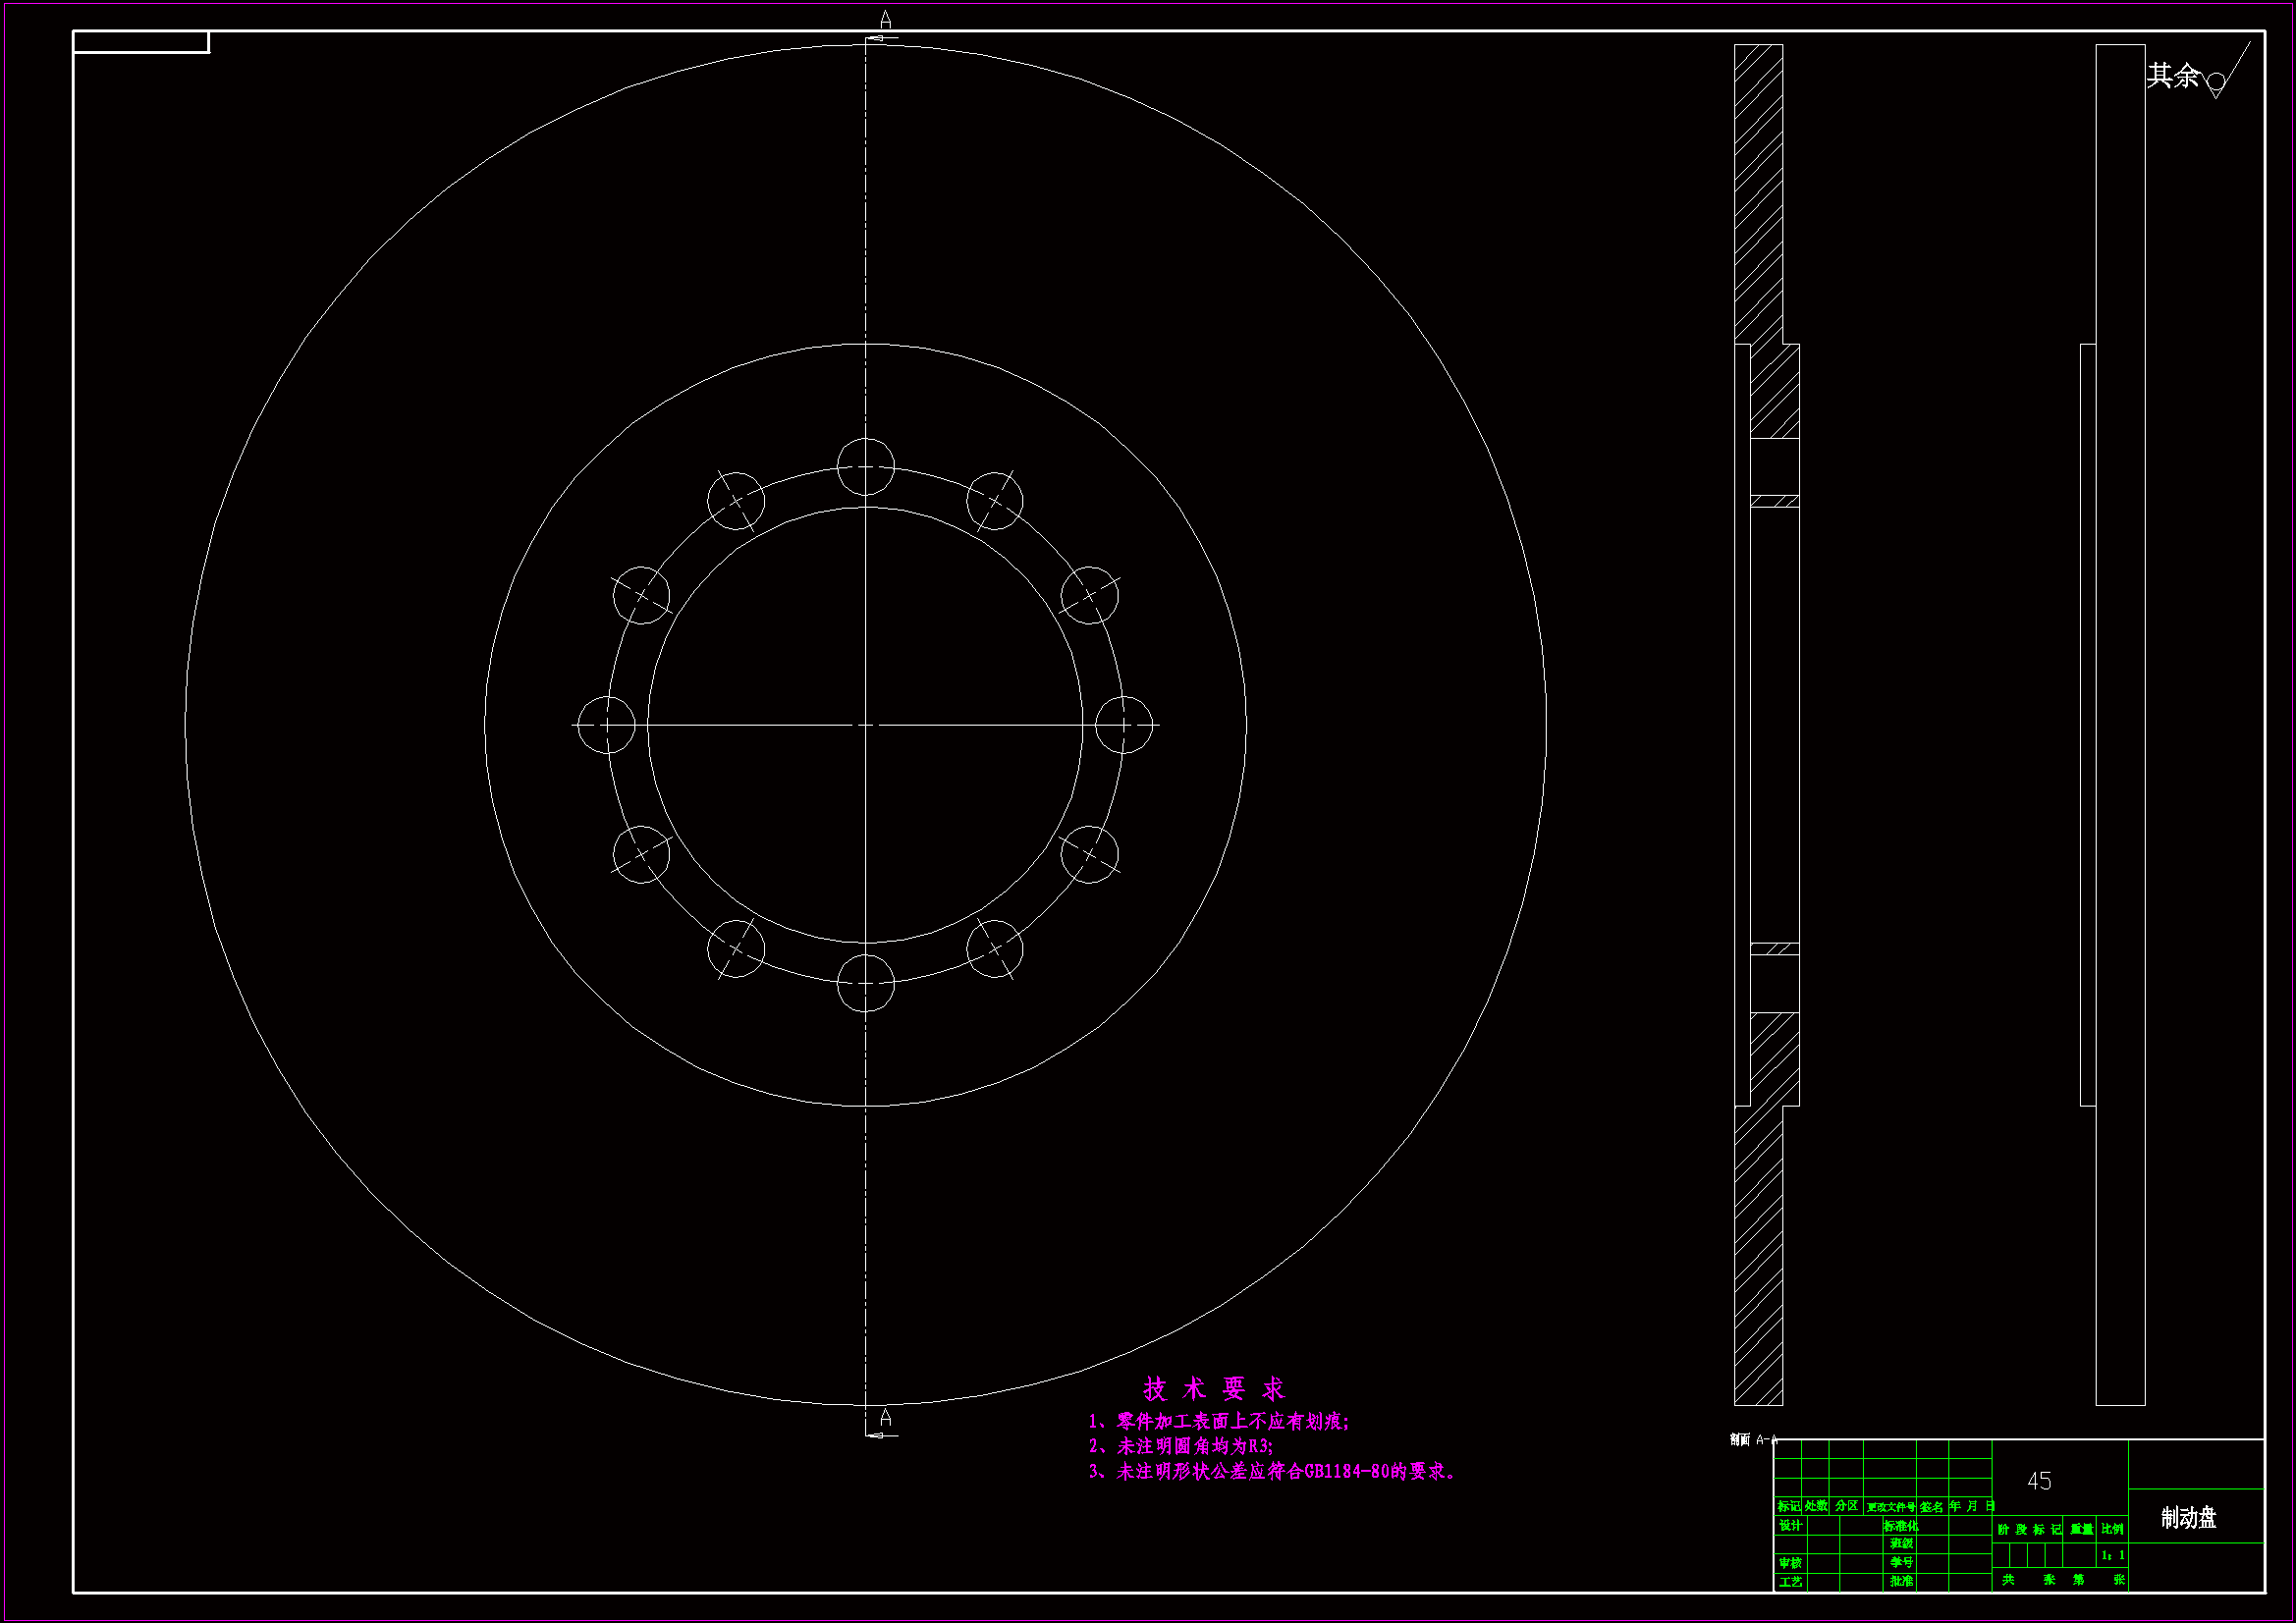Image resolution: width=2296 pixels, height=1623 pixels.
Task: Click the small empty rectangle at top-left corner
Action: 141,42
